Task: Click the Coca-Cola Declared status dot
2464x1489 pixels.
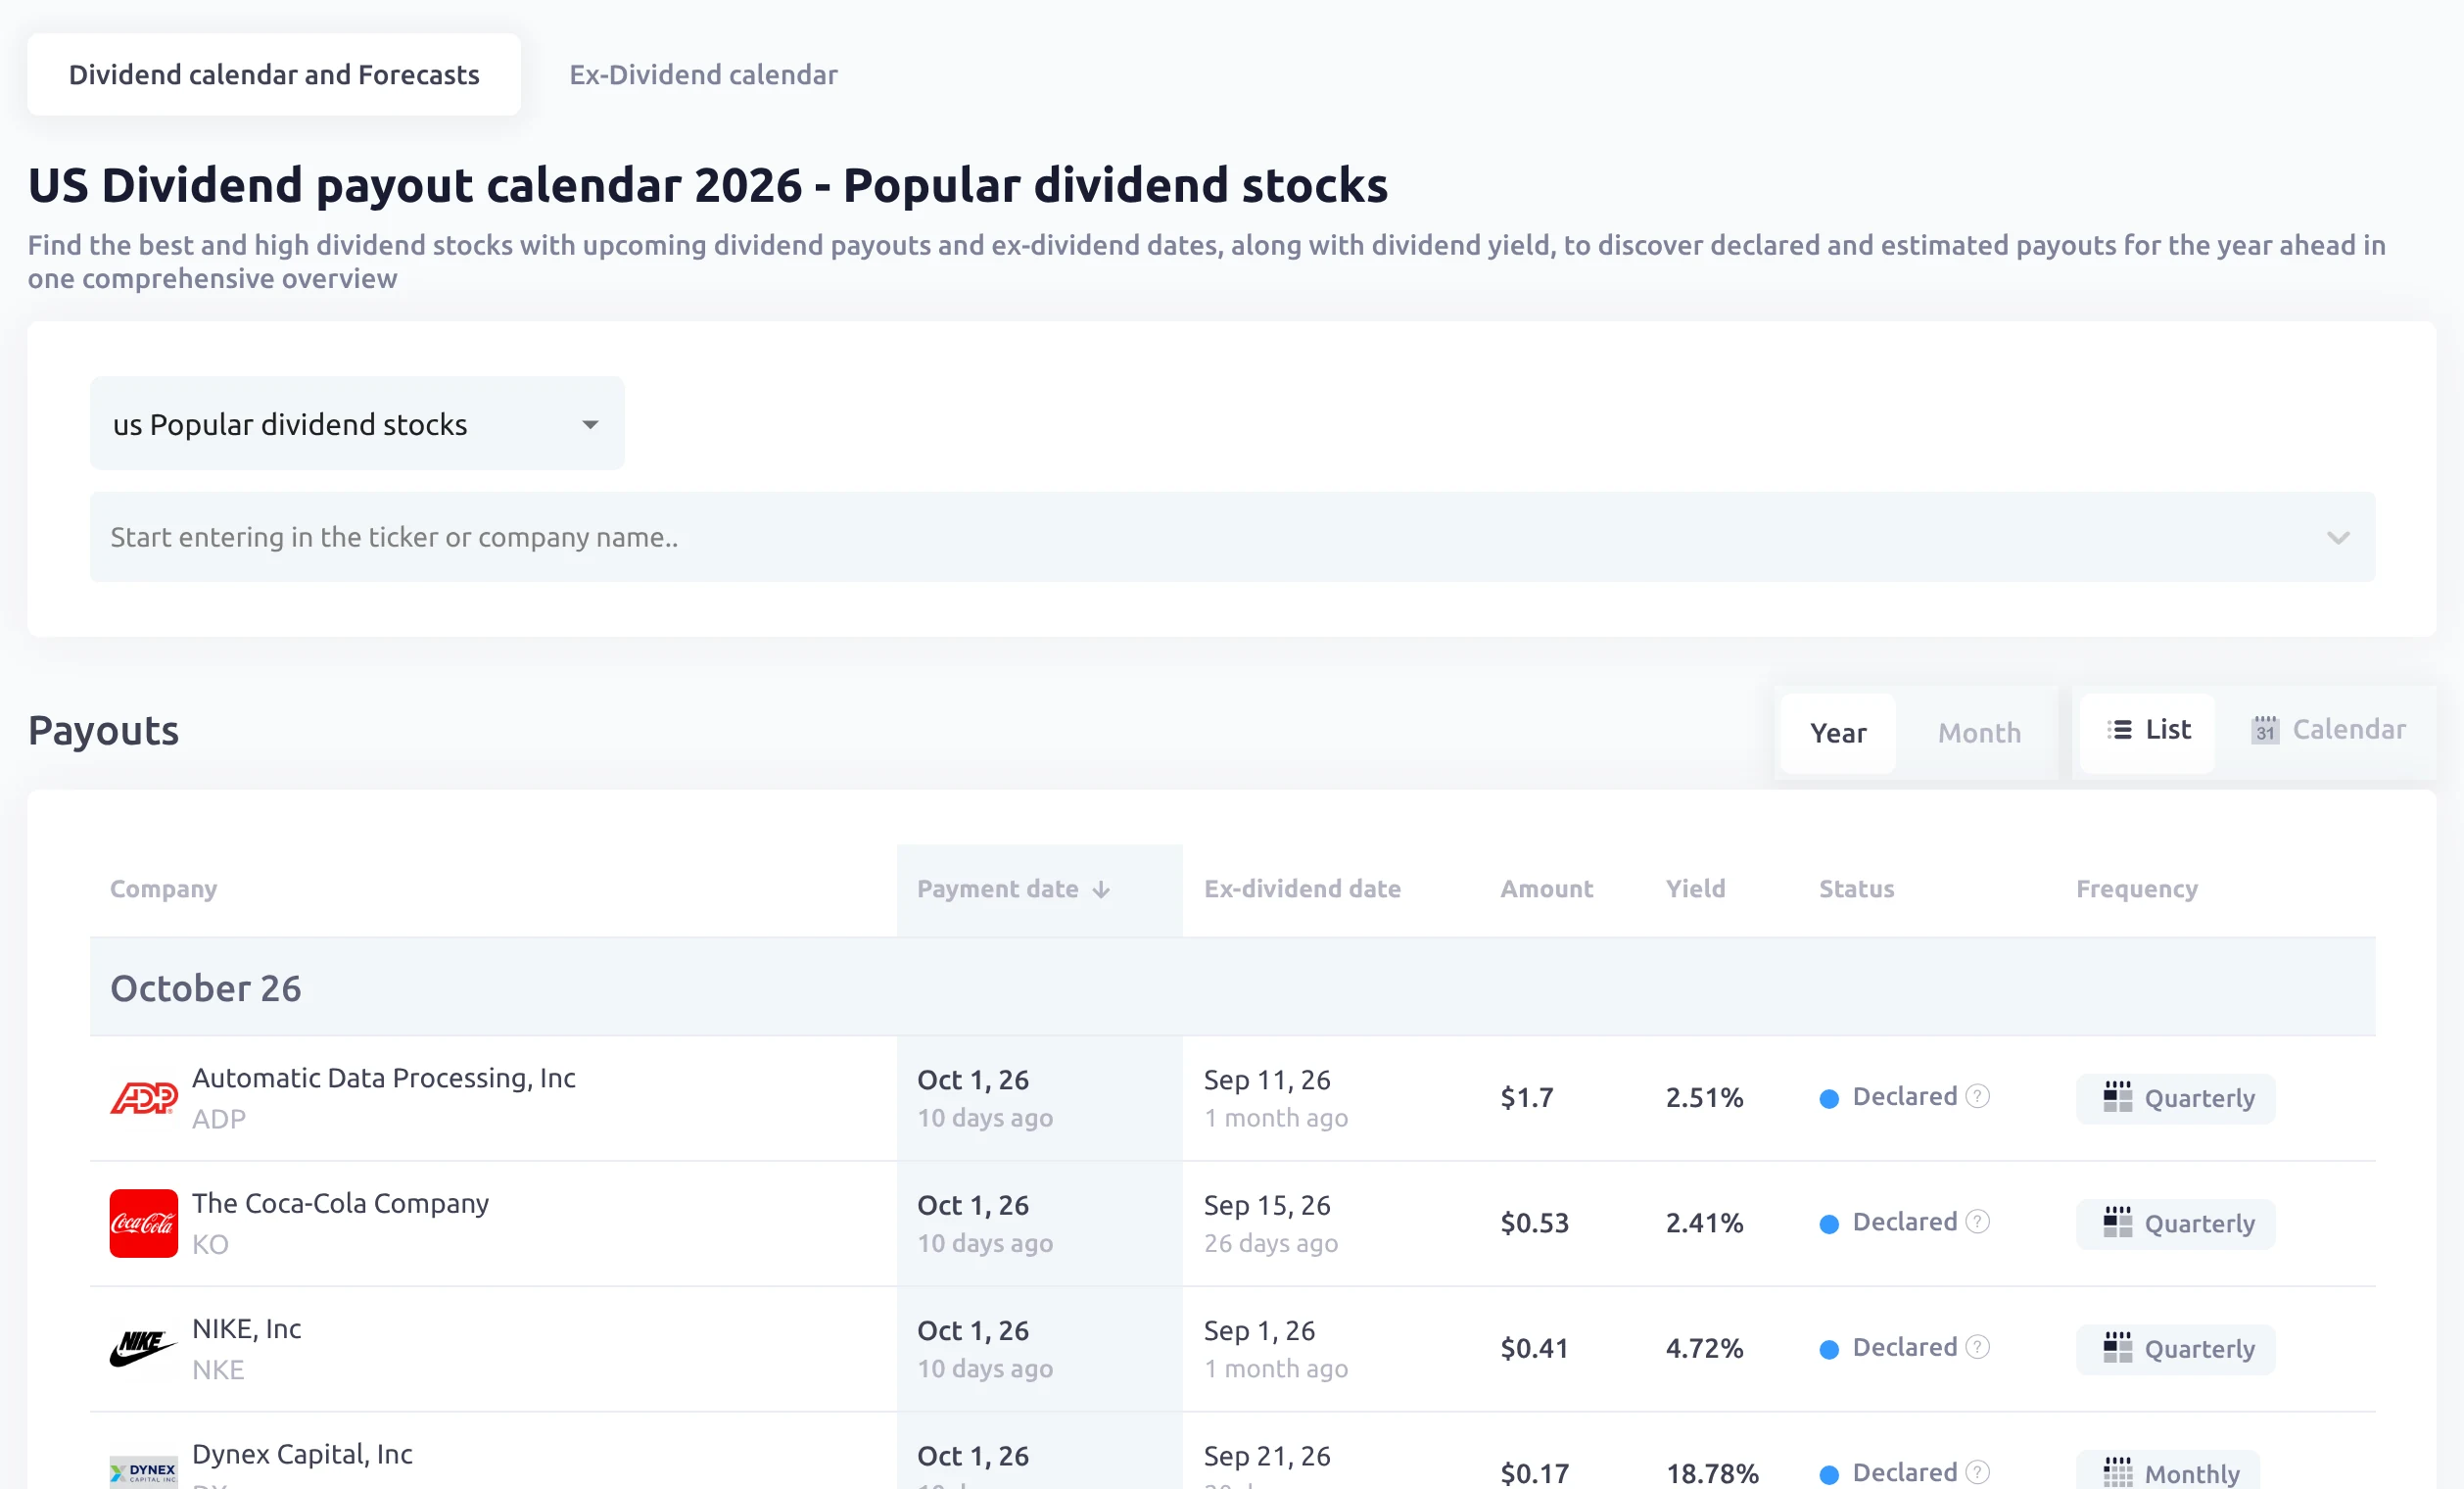Action: point(1829,1224)
